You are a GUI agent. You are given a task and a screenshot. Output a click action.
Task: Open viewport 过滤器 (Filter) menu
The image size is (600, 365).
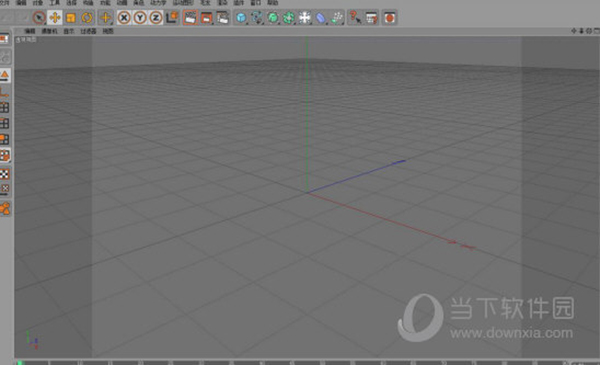[x=88, y=31]
